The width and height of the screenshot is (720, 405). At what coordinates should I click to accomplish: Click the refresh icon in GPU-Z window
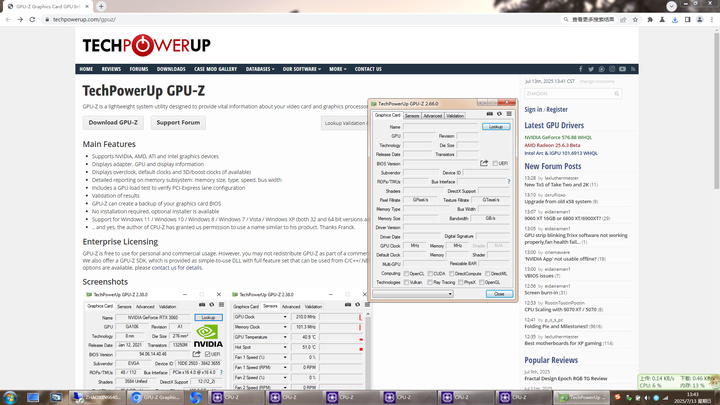[x=499, y=113]
